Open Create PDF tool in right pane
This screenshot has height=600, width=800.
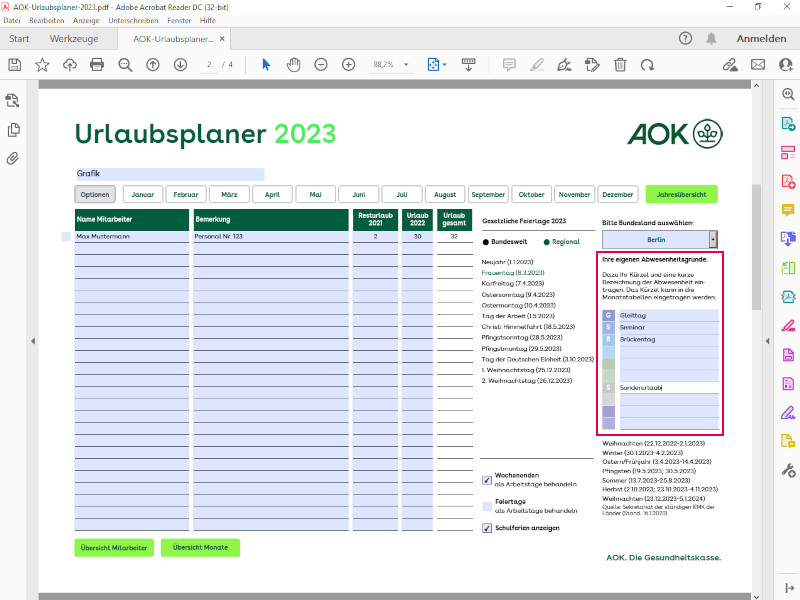pos(788,181)
